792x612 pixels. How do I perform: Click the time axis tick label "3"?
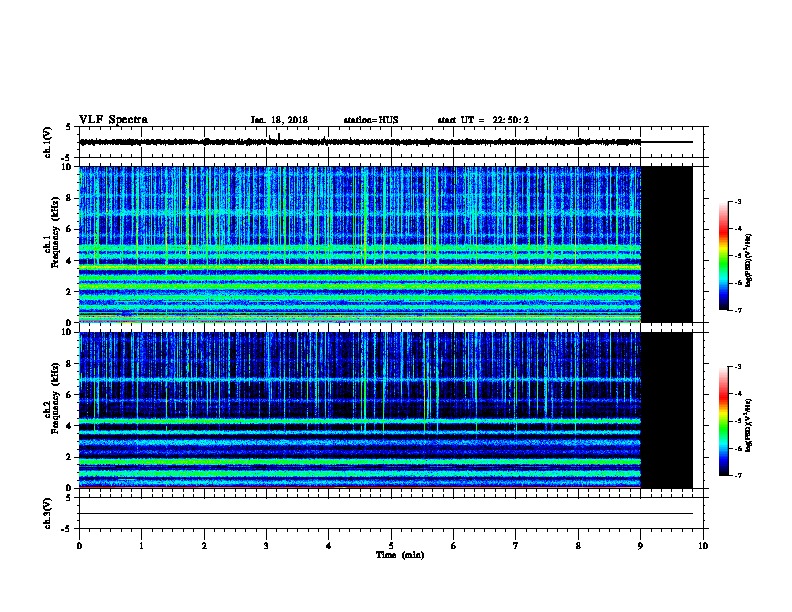click(x=266, y=546)
